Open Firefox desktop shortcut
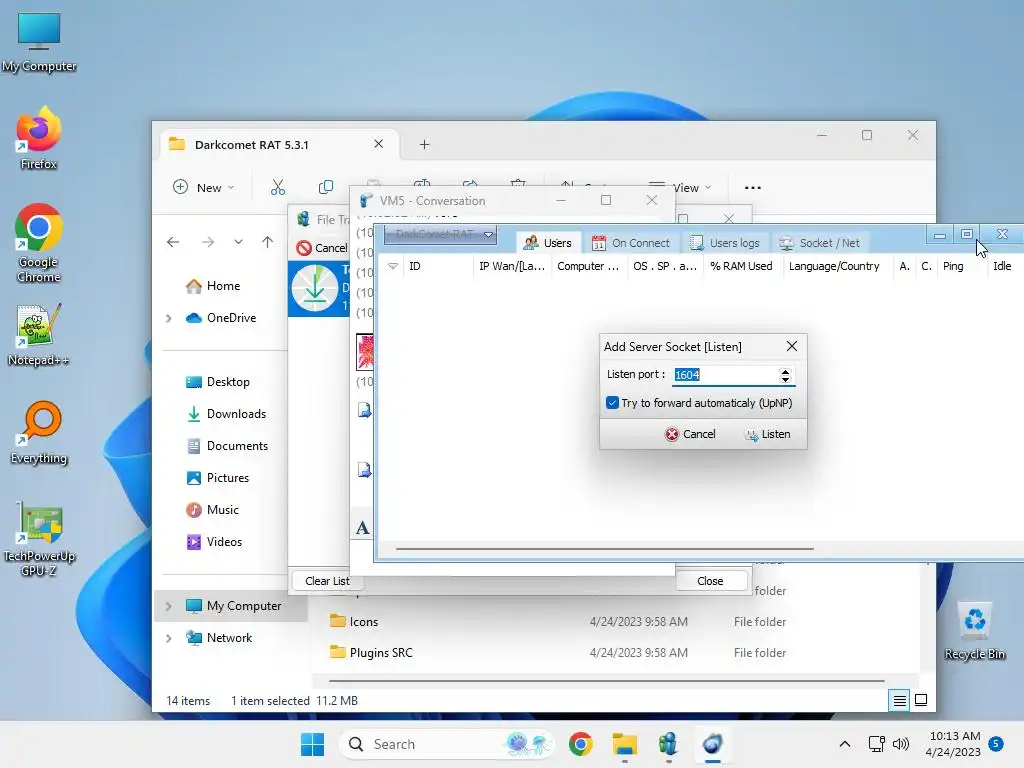This screenshot has height=768, width=1024. [39, 138]
